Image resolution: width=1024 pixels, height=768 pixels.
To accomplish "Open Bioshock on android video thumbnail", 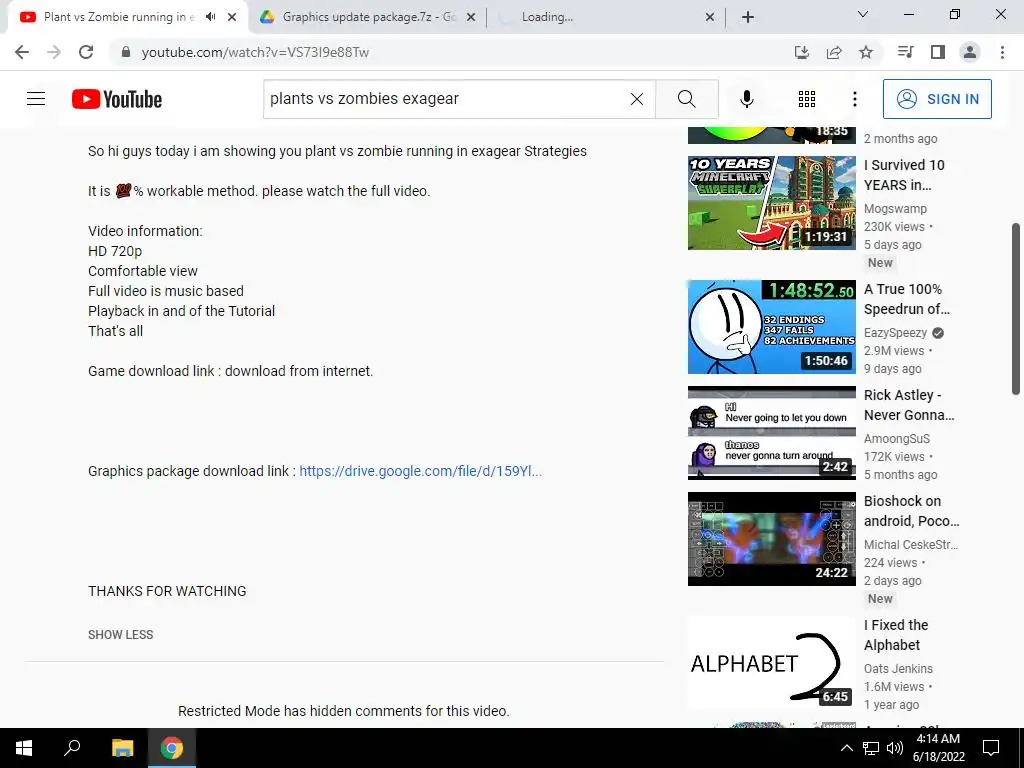I will [771, 539].
